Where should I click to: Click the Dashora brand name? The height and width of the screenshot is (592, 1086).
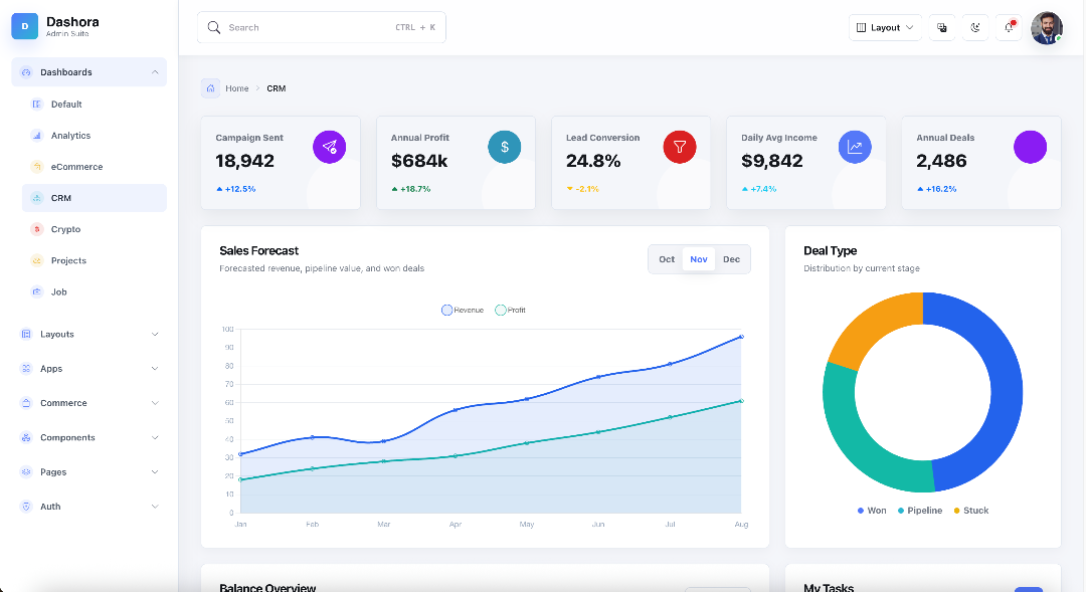tap(73, 21)
